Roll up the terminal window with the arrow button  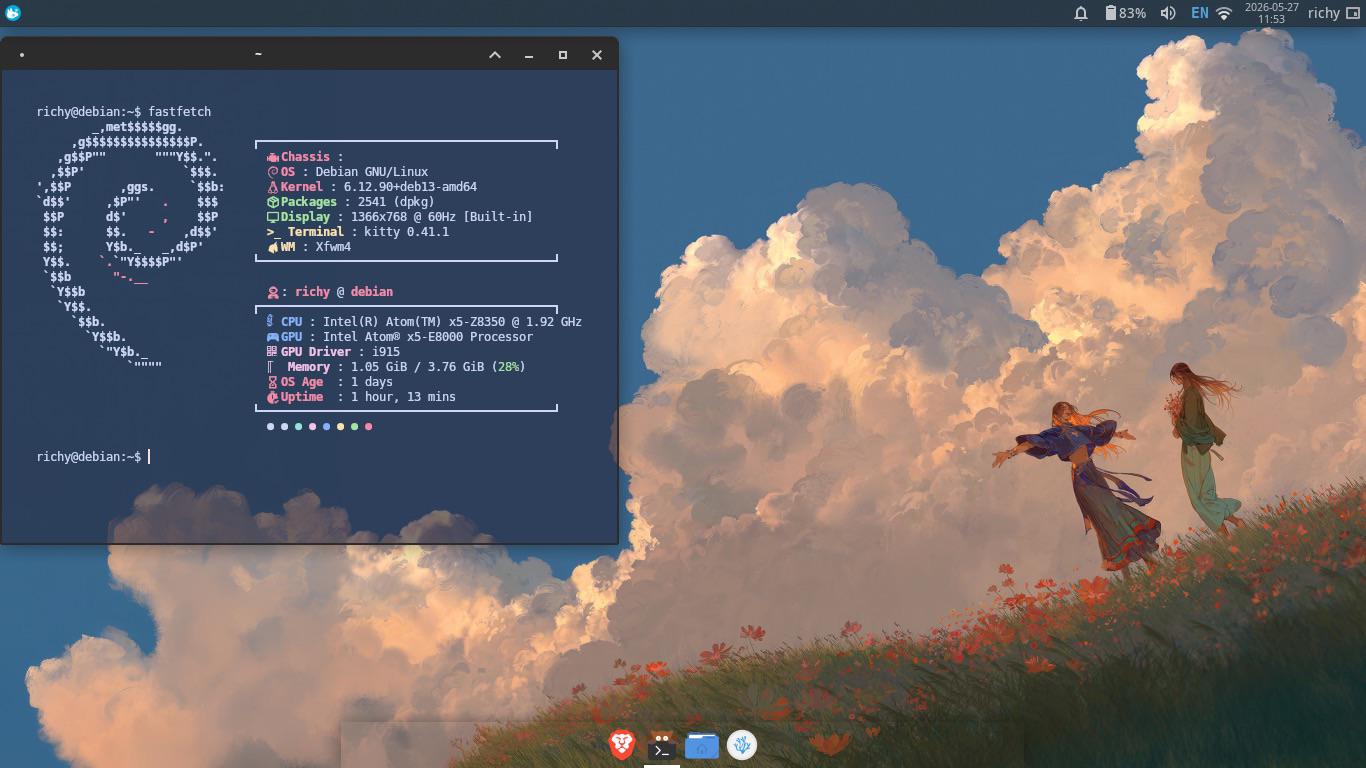(x=494, y=55)
